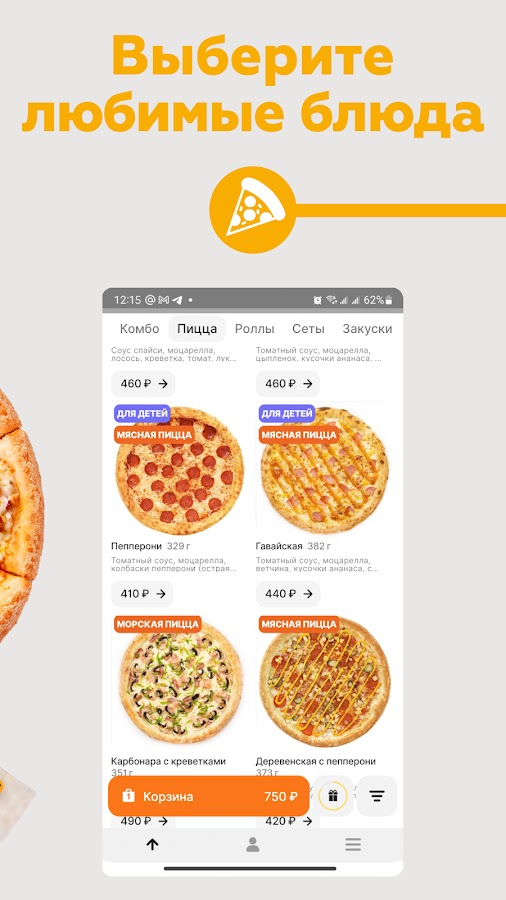Add Пепперони for 410 ₽
Image resolution: width=506 pixels, height=900 pixels.
[142, 593]
